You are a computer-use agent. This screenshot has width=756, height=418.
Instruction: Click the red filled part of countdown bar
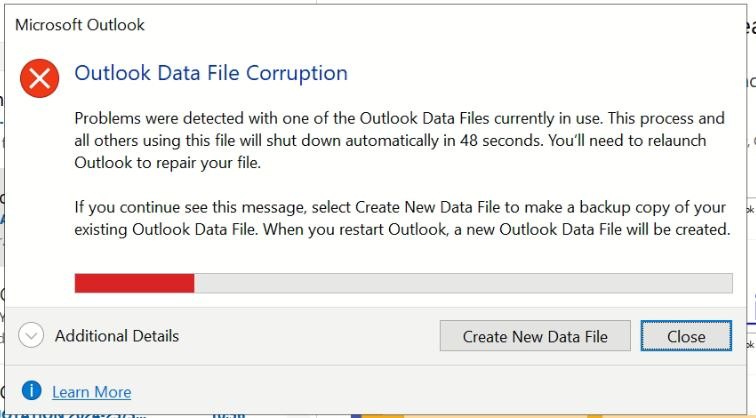(x=135, y=283)
